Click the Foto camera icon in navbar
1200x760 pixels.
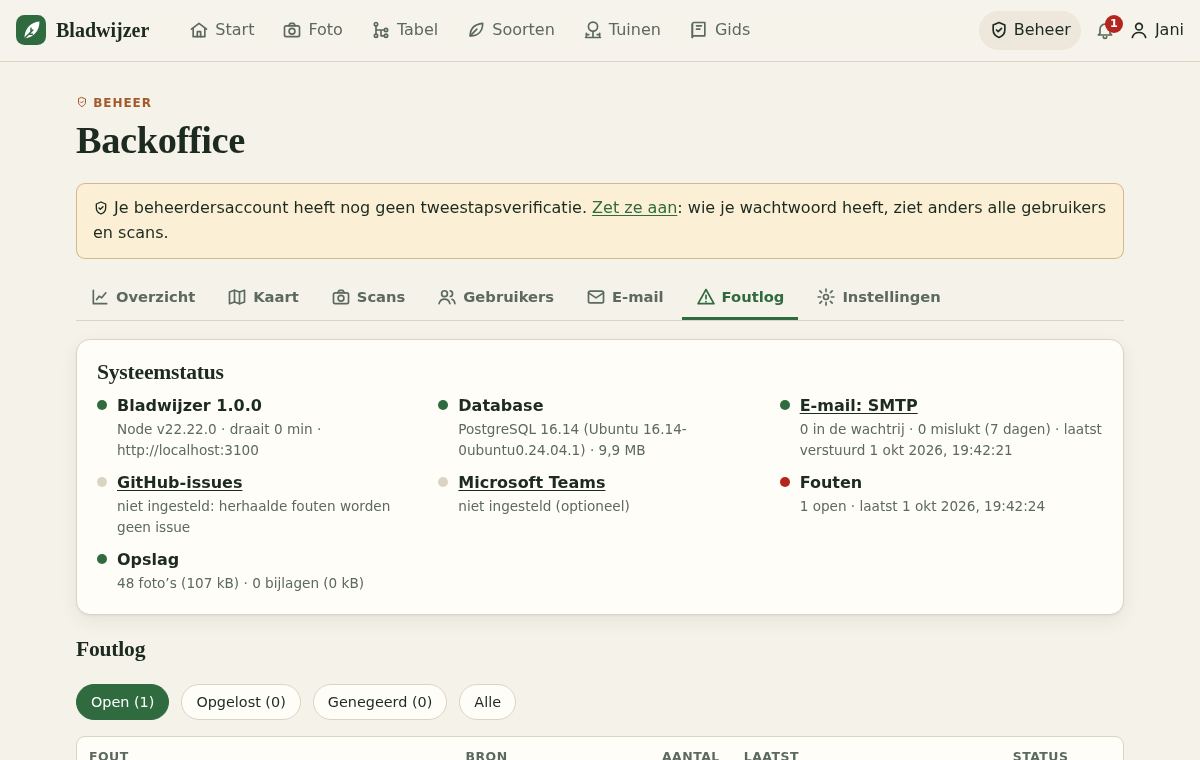(x=292, y=30)
